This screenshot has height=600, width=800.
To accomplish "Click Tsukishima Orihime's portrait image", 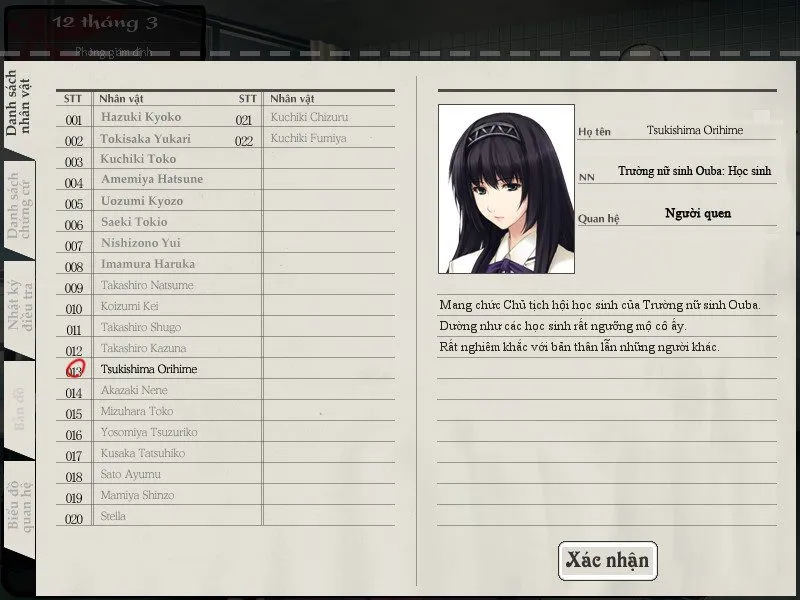I will [x=506, y=189].
